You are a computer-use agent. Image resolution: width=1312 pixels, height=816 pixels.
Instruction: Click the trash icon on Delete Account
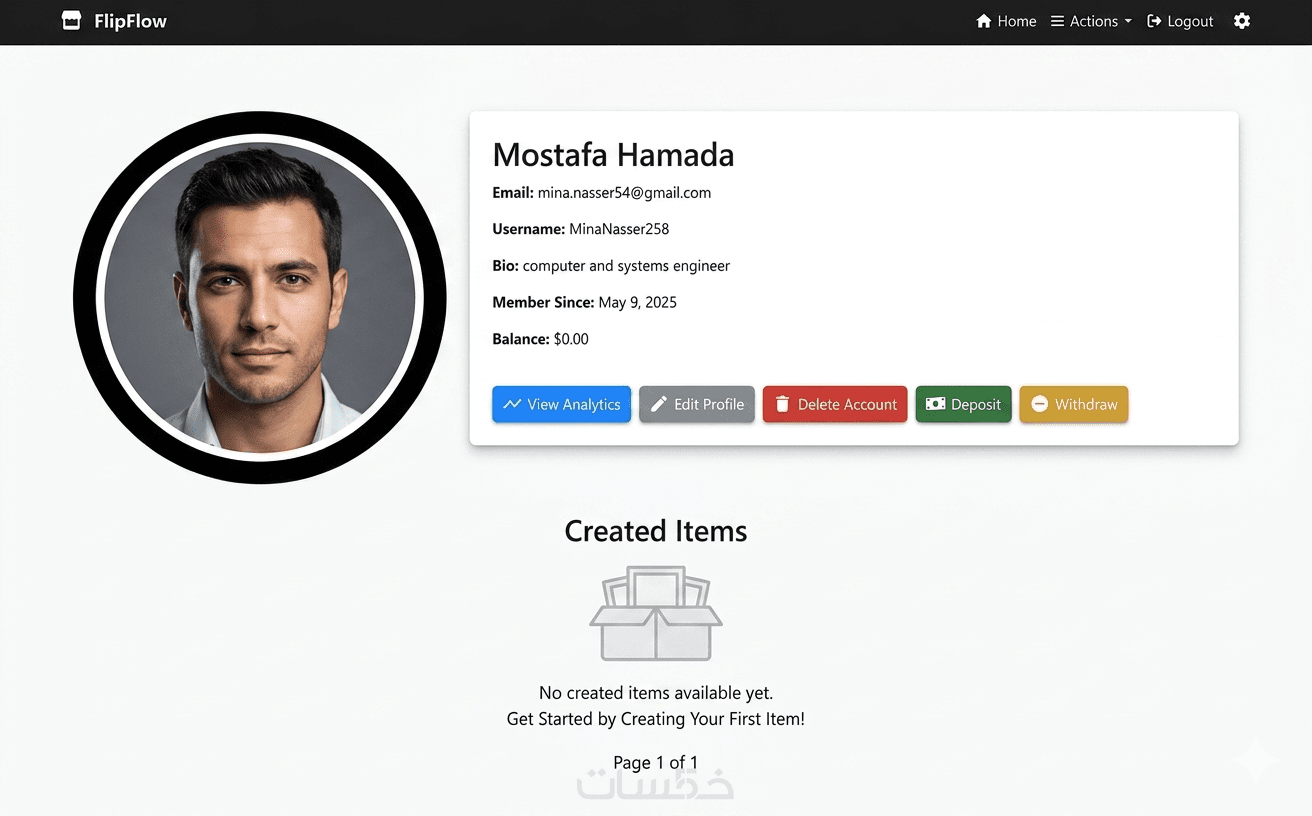(782, 404)
